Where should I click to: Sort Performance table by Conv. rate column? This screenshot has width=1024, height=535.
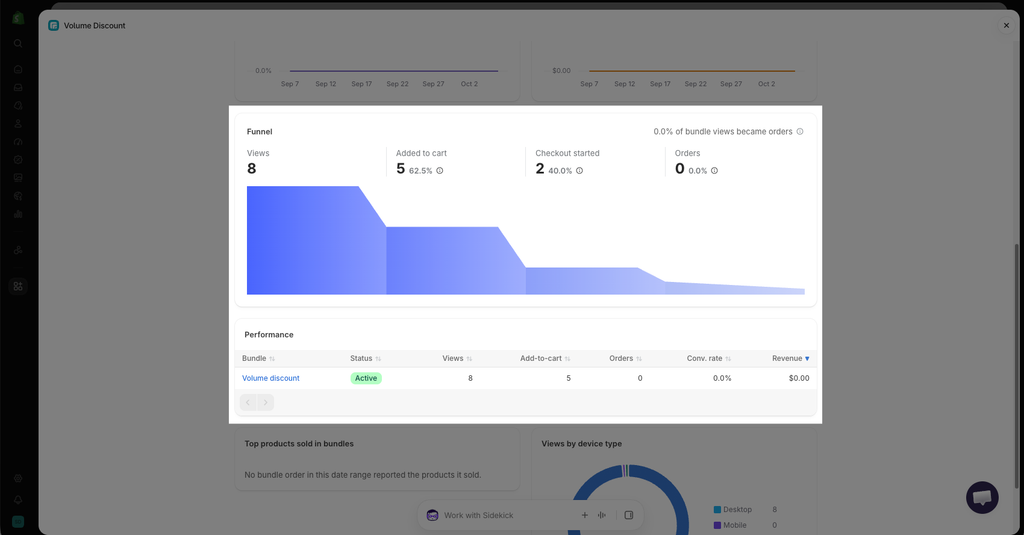[709, 358]
